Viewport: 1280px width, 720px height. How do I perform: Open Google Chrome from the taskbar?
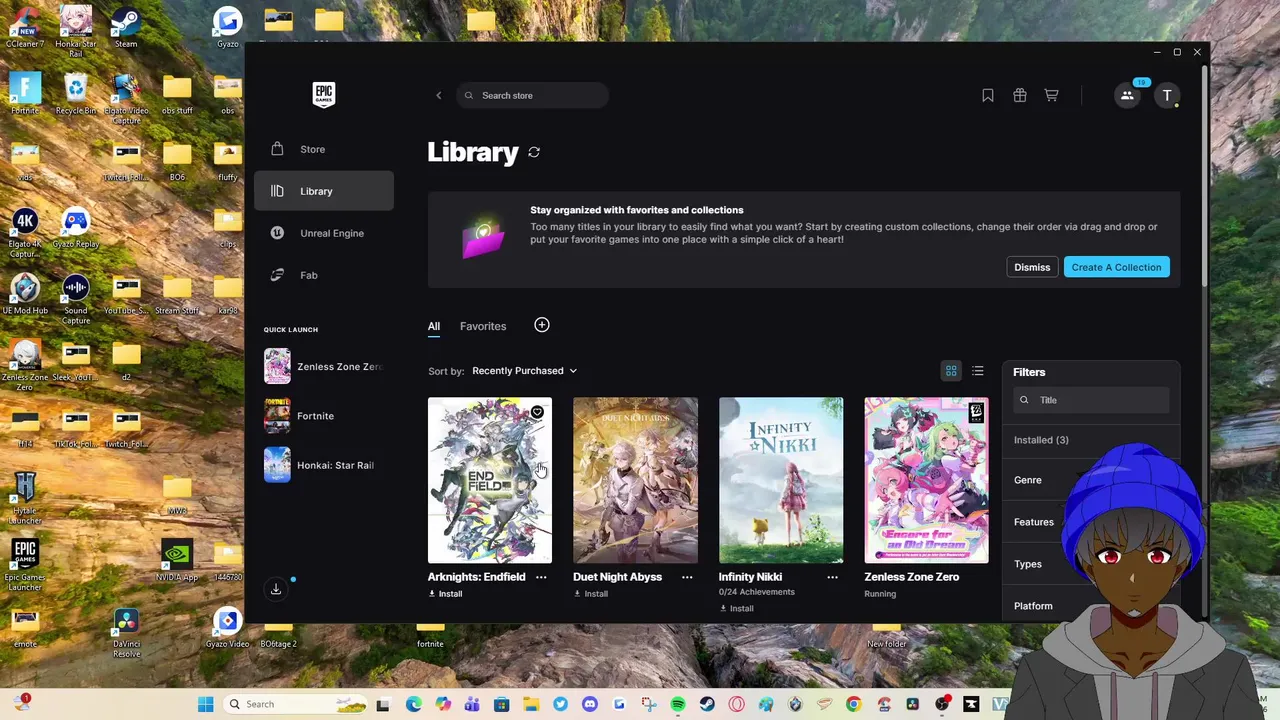(x=853, y=704)
